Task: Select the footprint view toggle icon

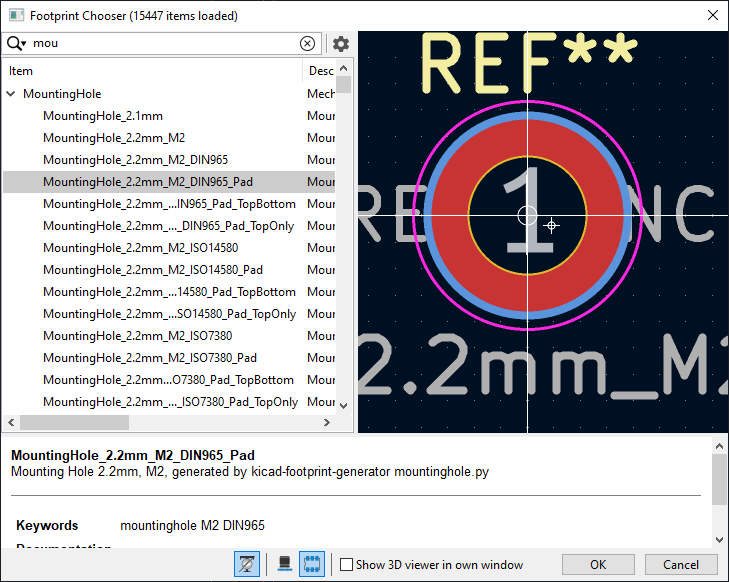Action: (311, 564)
